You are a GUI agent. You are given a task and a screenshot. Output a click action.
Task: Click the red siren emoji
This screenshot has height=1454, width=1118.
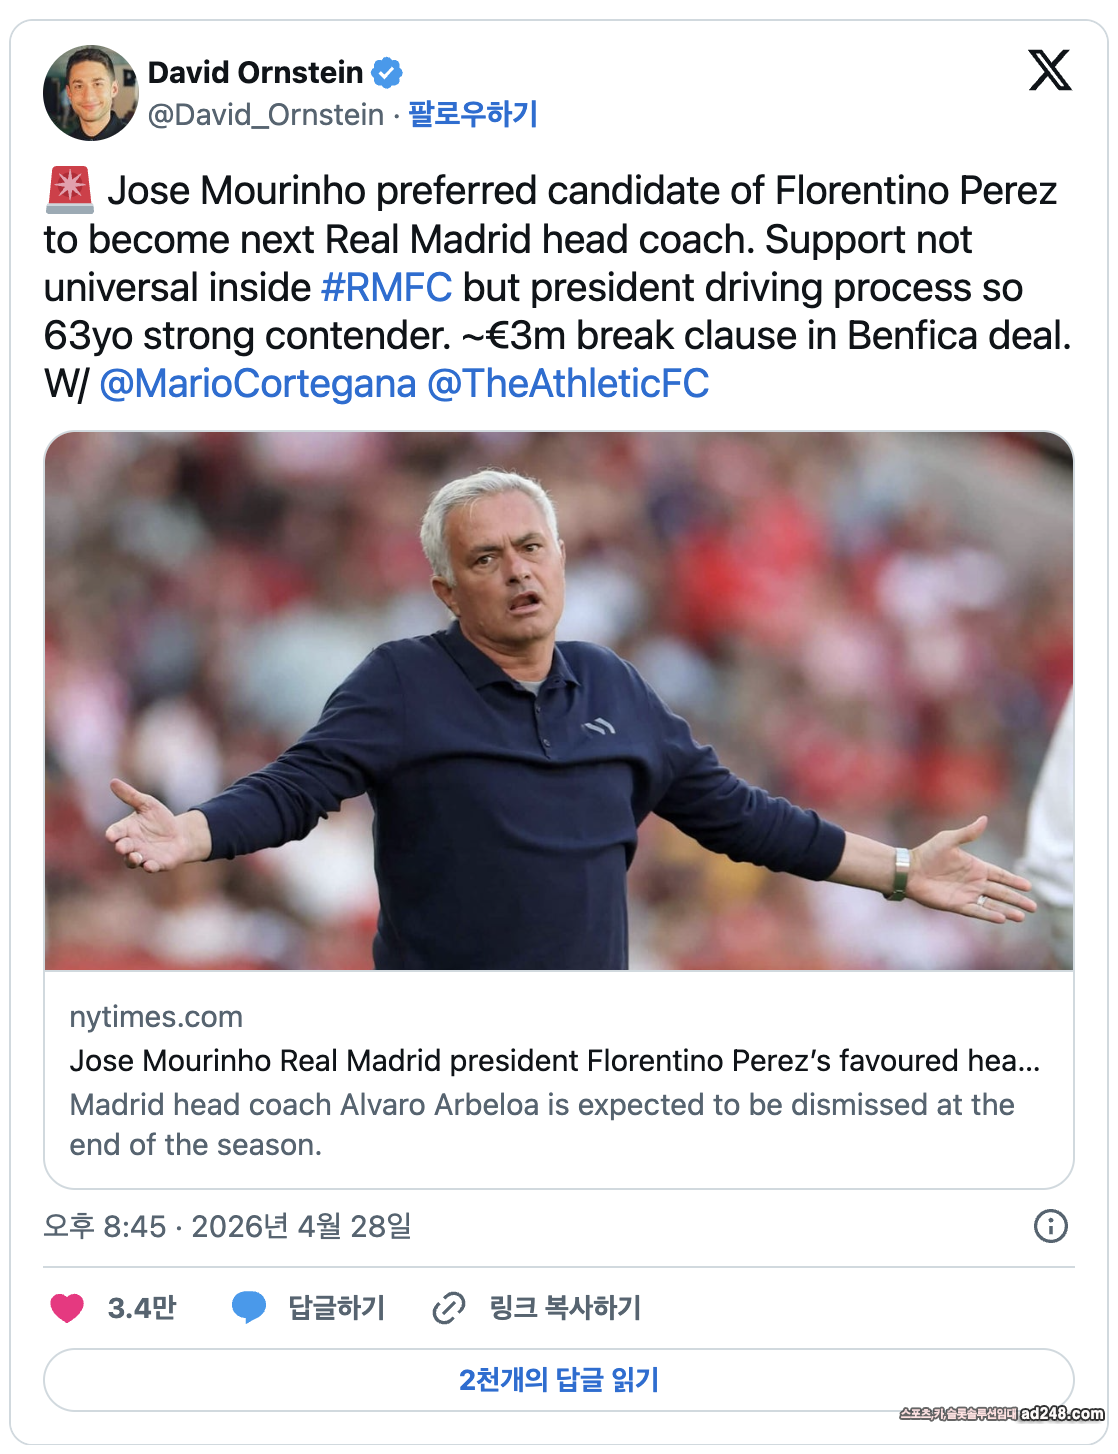point(70,190)
